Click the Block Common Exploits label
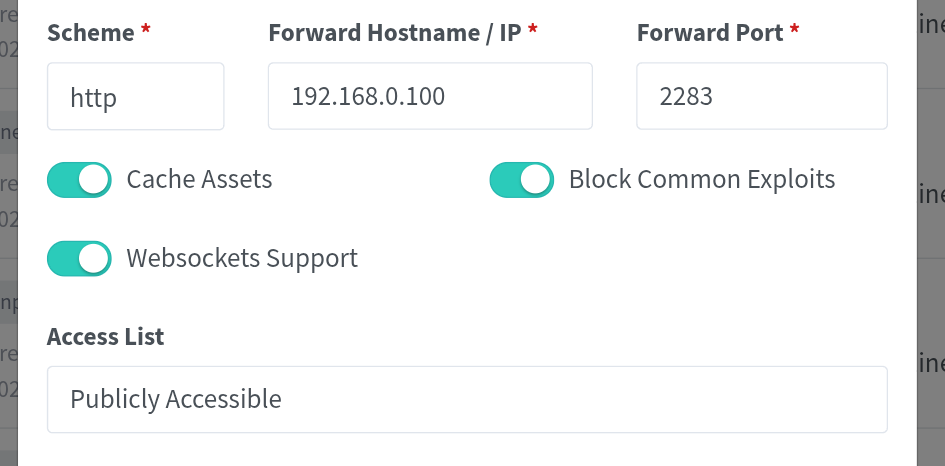Image resolution: width=945 pixels, height=466 pixels. [x=701, y=180]
